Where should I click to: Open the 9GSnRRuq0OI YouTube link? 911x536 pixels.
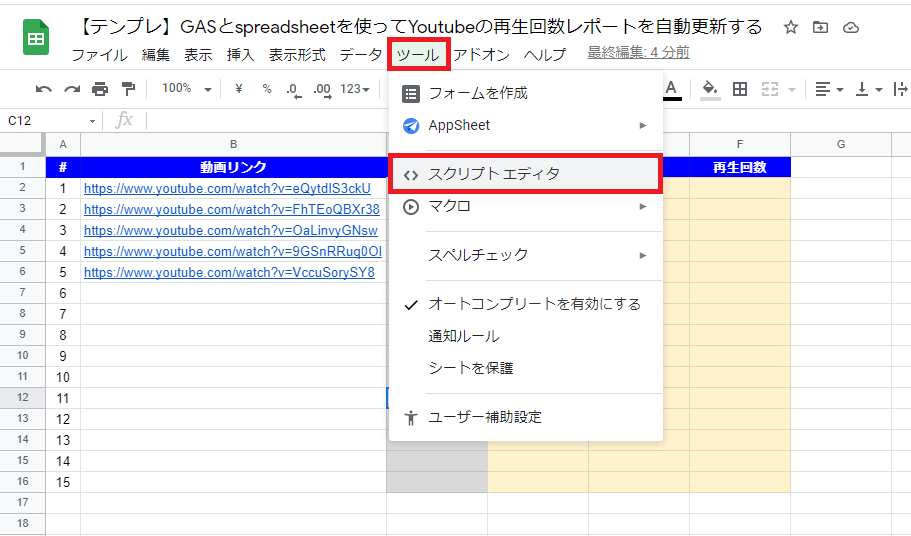[x=233, y=251]
